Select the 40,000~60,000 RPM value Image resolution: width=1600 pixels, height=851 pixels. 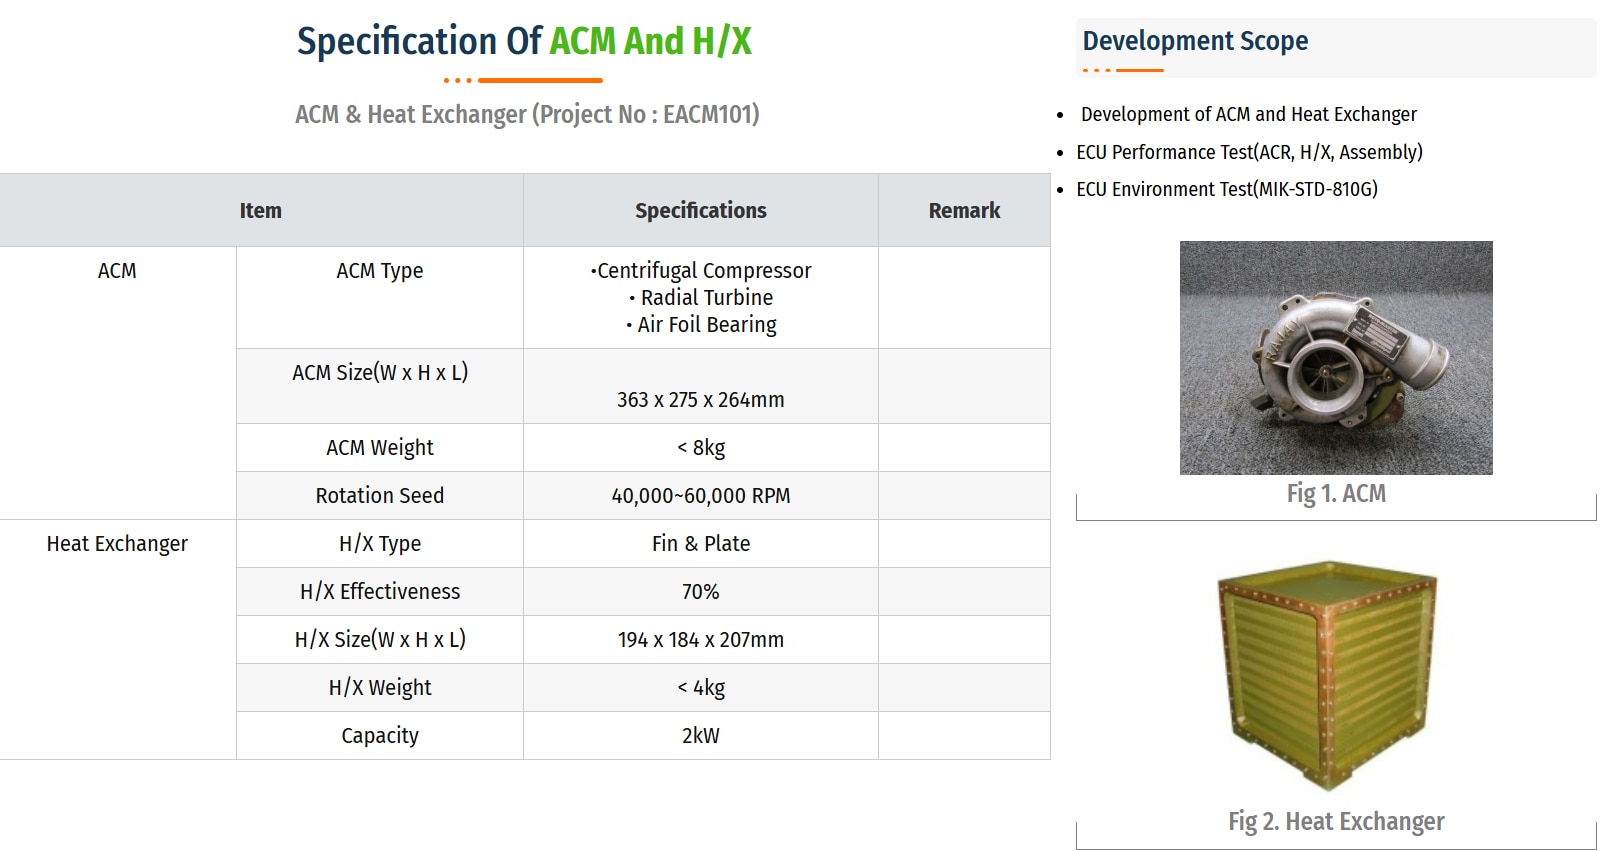tap(701, 495)
